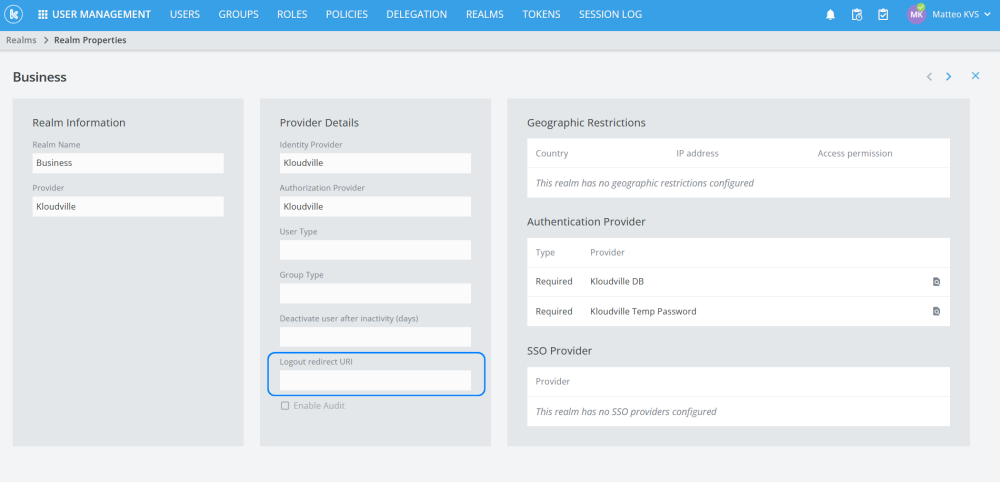Focus the Authorization Provider field
The width and height of the screenshot is (1000, 482).
point(375,206)
